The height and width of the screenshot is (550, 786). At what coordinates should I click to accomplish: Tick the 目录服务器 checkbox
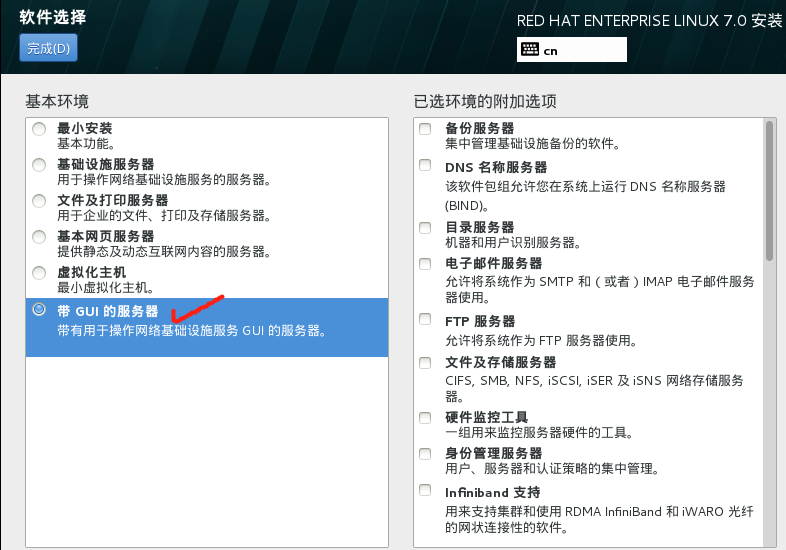pos(425,228)
